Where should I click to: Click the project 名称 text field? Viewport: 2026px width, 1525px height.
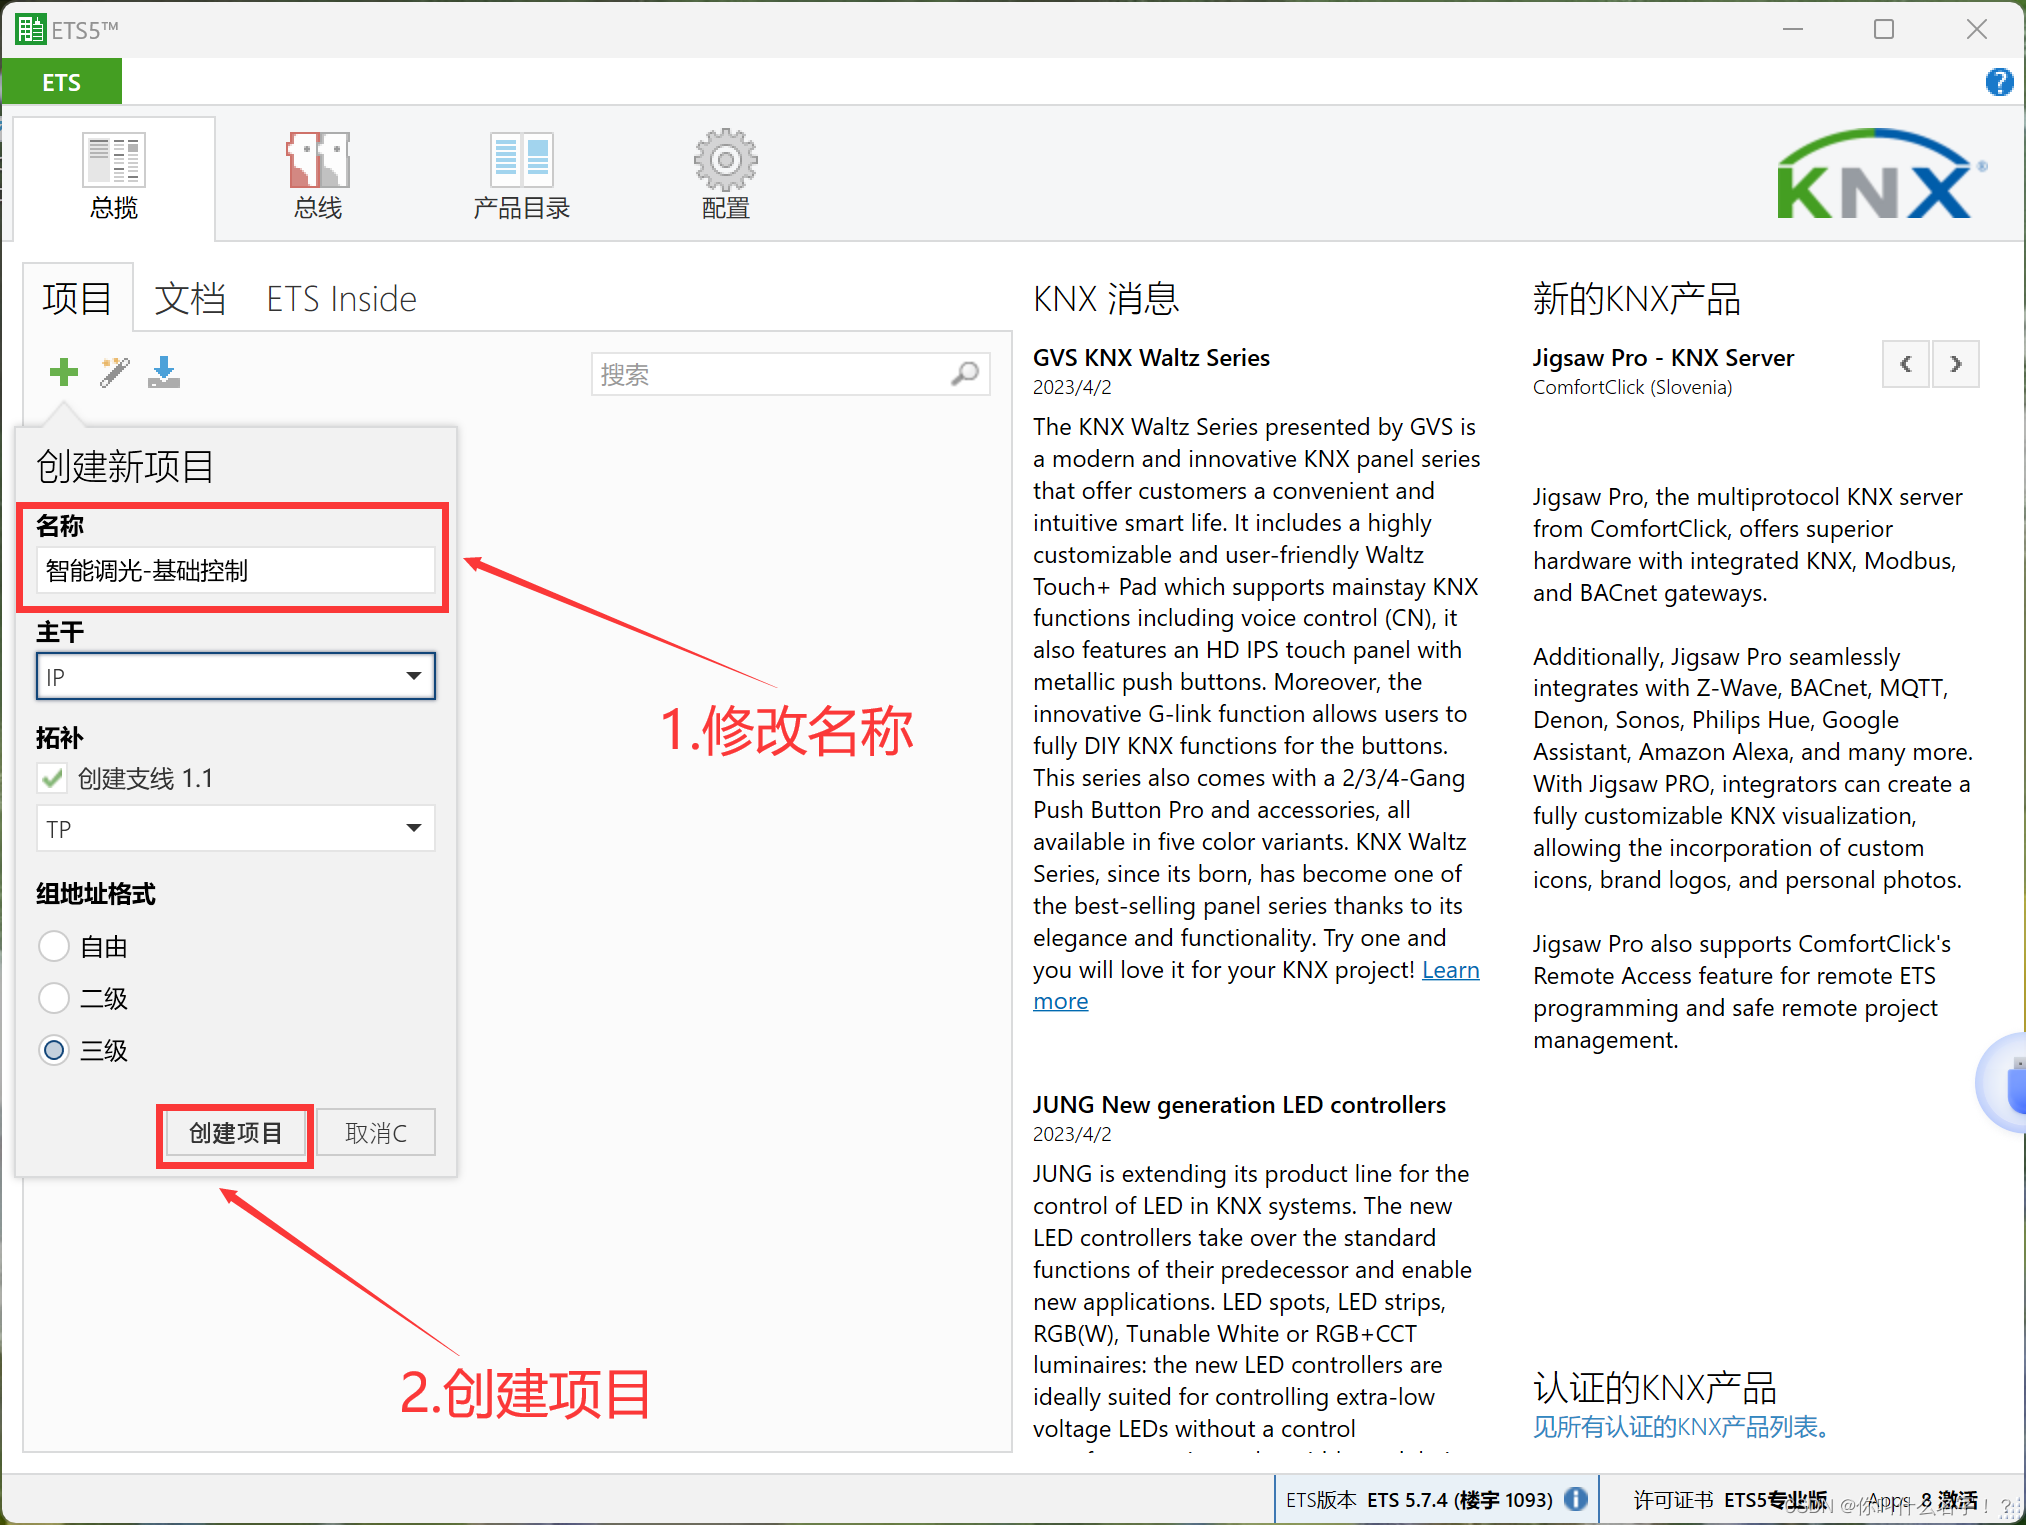pyautogui.click(x=236, y=570)
